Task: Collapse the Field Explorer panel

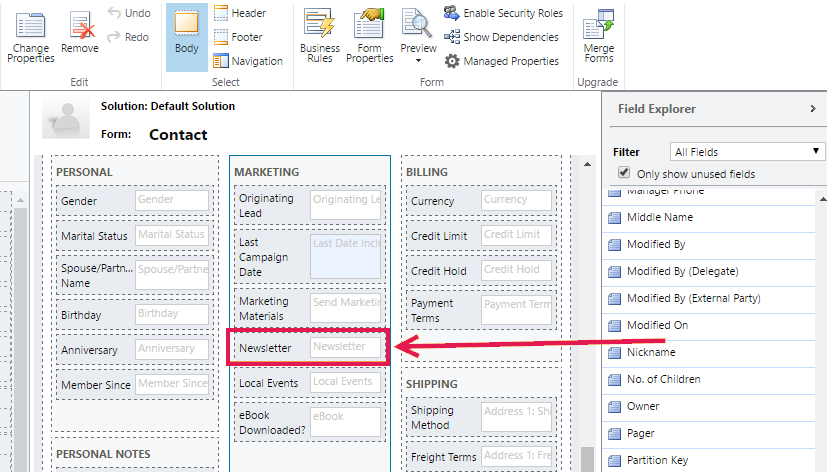Action: coord(813,109)
